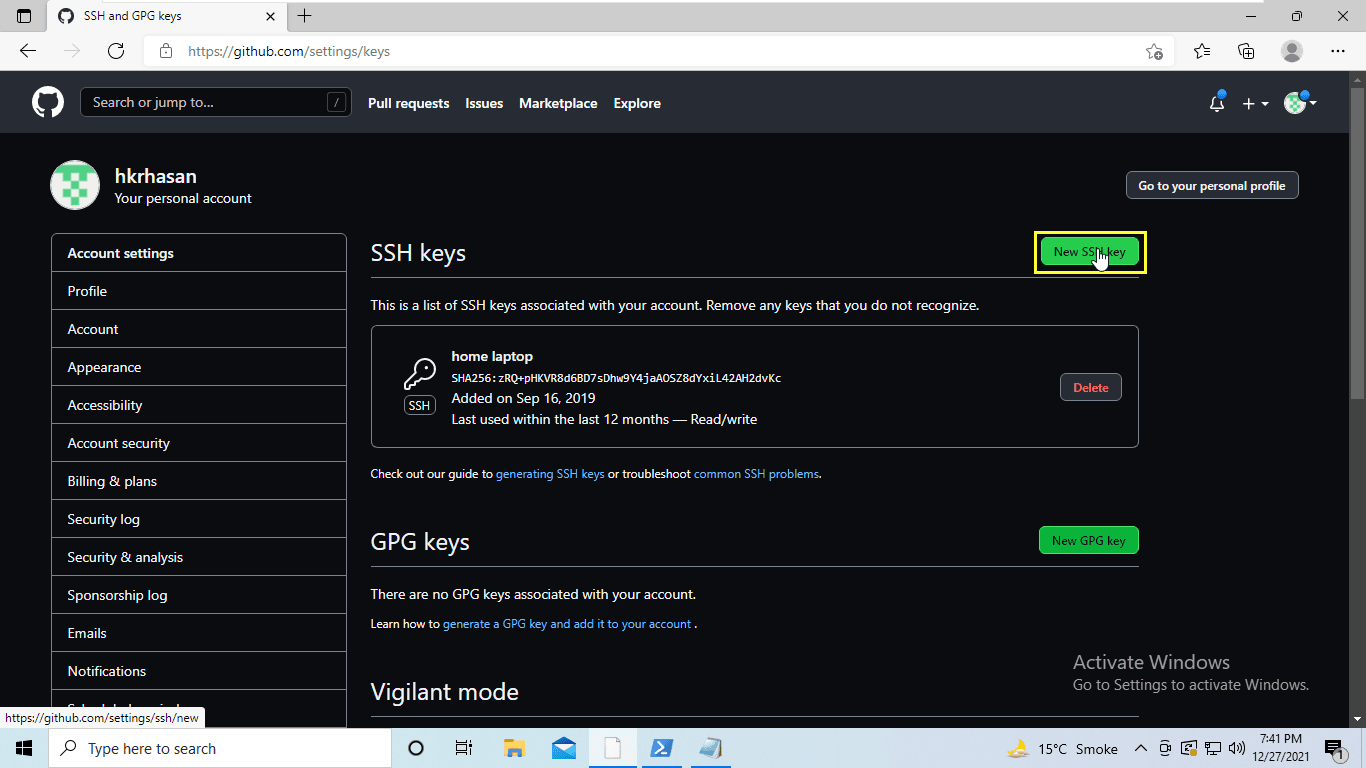Reload the page with refresh icon
The height and width of the screenshot is (768, 1366).
(116, 51)
